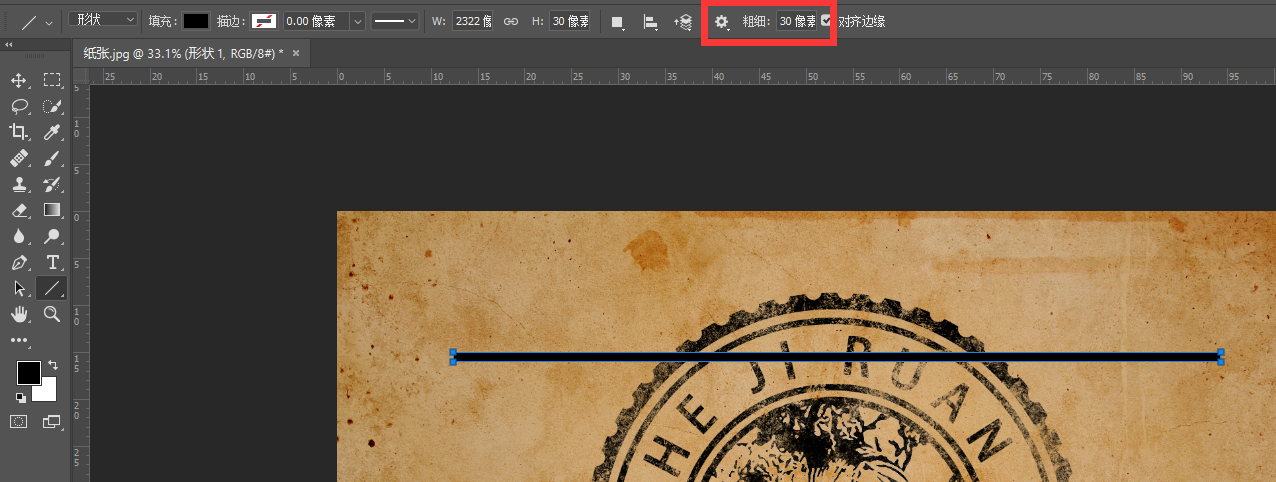Change screen mode at toolbox bottom
This screenshot has height=482, width=1276.
52,422
